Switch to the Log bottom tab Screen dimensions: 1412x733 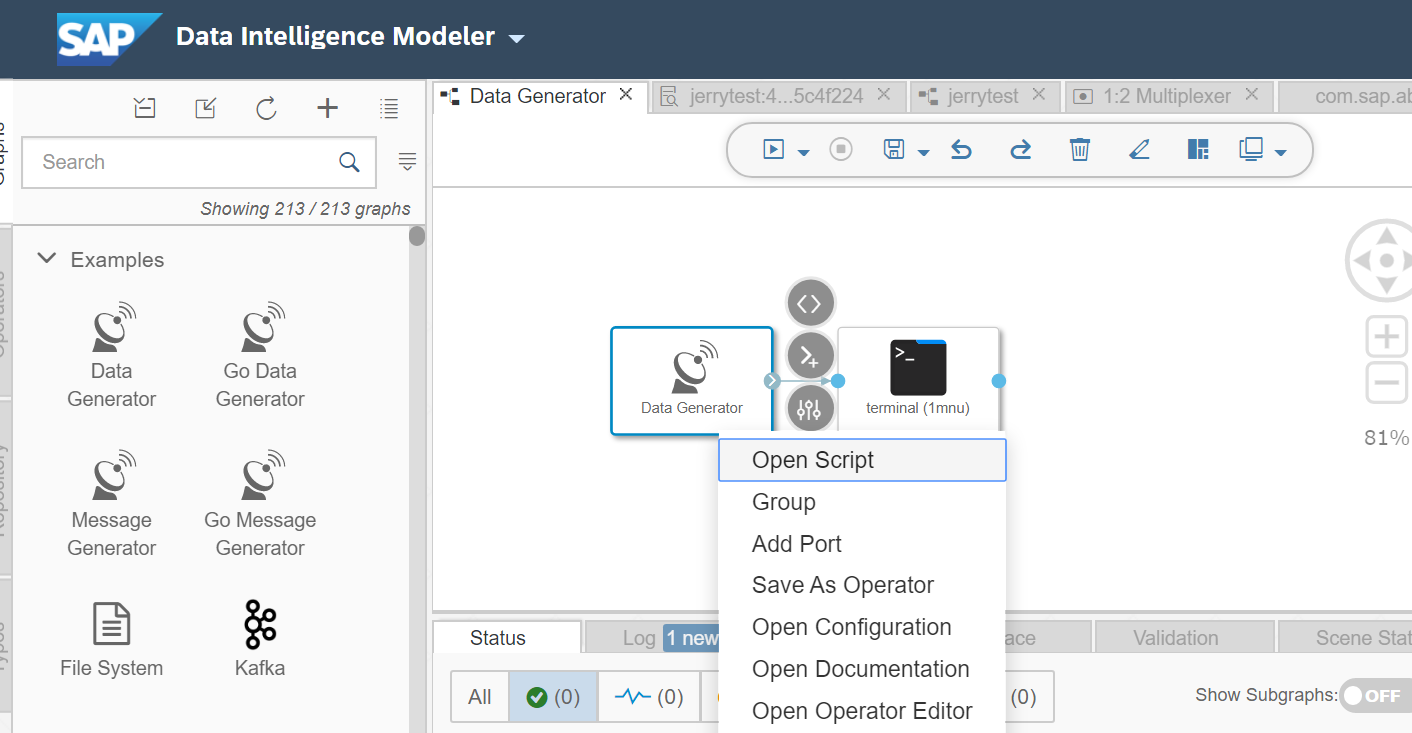(652, 638)
